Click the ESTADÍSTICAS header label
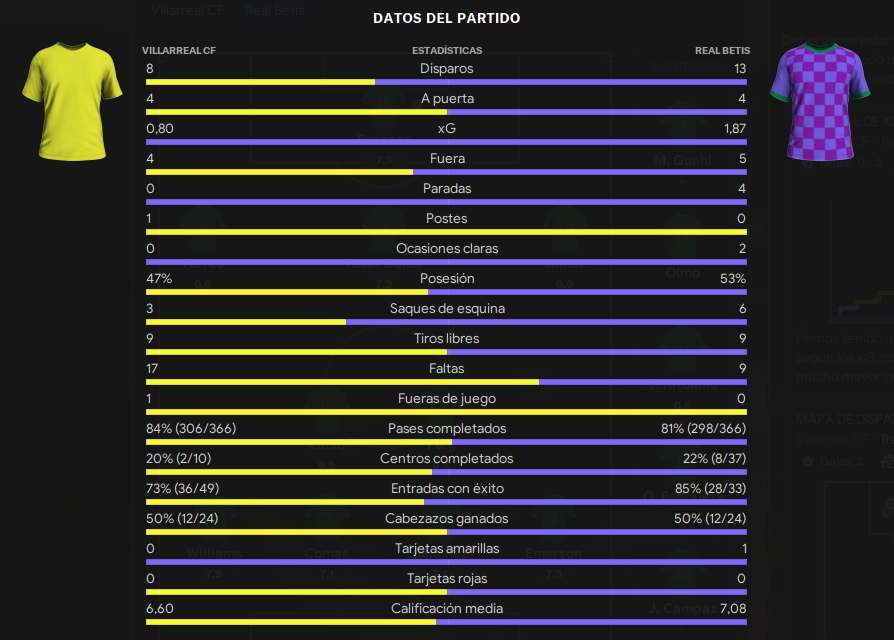Viewport: 894px width, 640px height. coord(447,51)
